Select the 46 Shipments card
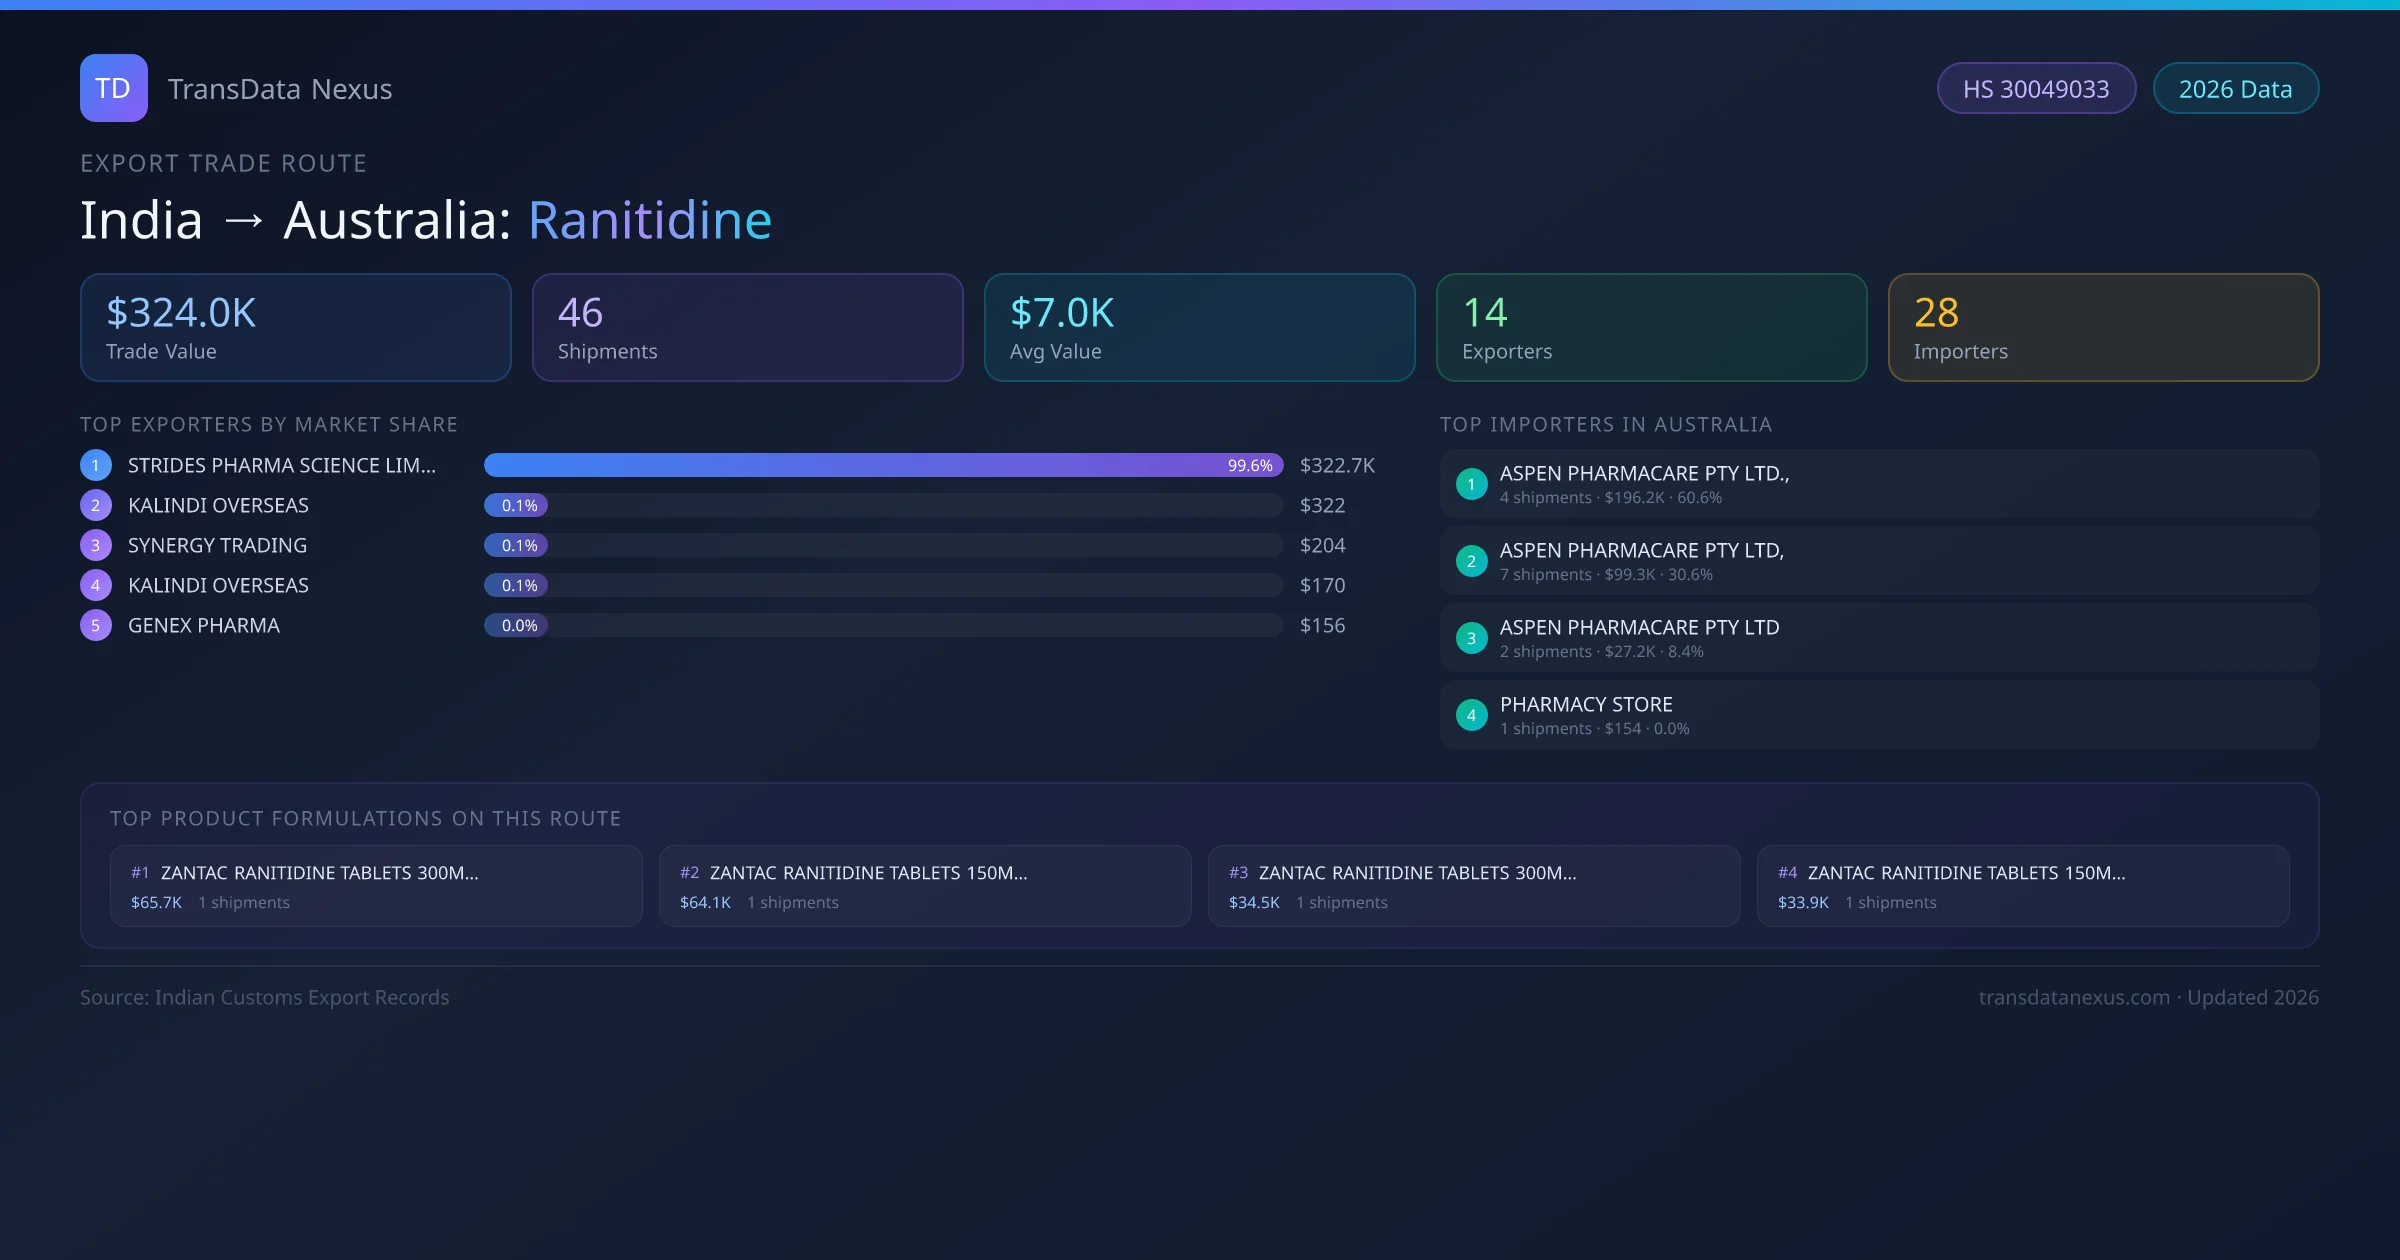 click(747, 327)
